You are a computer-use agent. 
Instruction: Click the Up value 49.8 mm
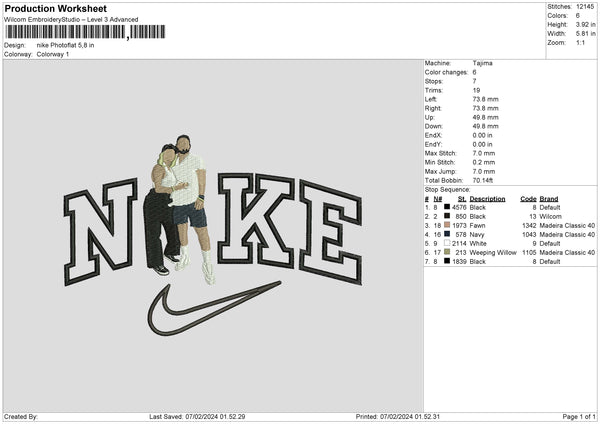[x=486, y=117]
